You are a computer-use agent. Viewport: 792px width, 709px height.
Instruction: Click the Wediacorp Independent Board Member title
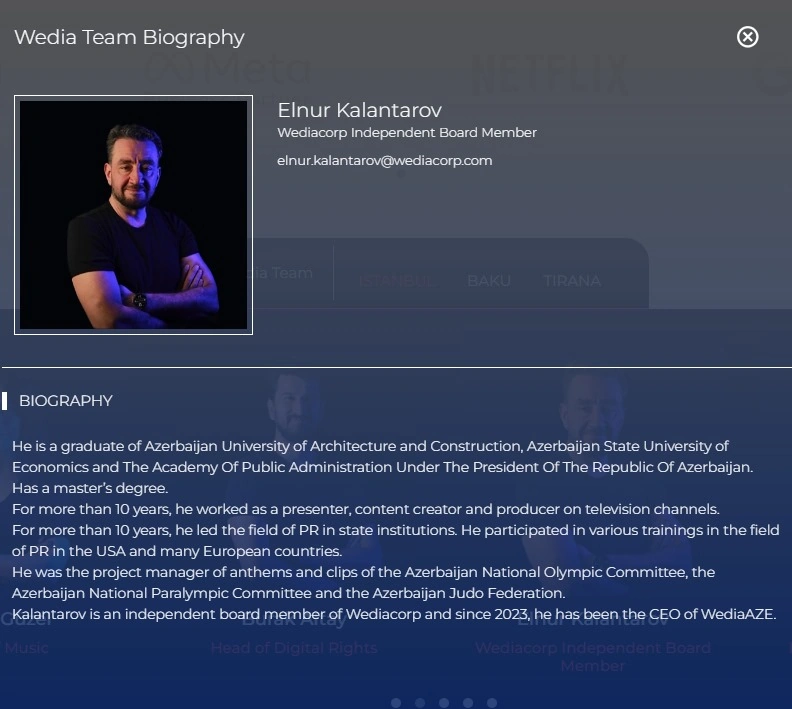click(407, 132)
